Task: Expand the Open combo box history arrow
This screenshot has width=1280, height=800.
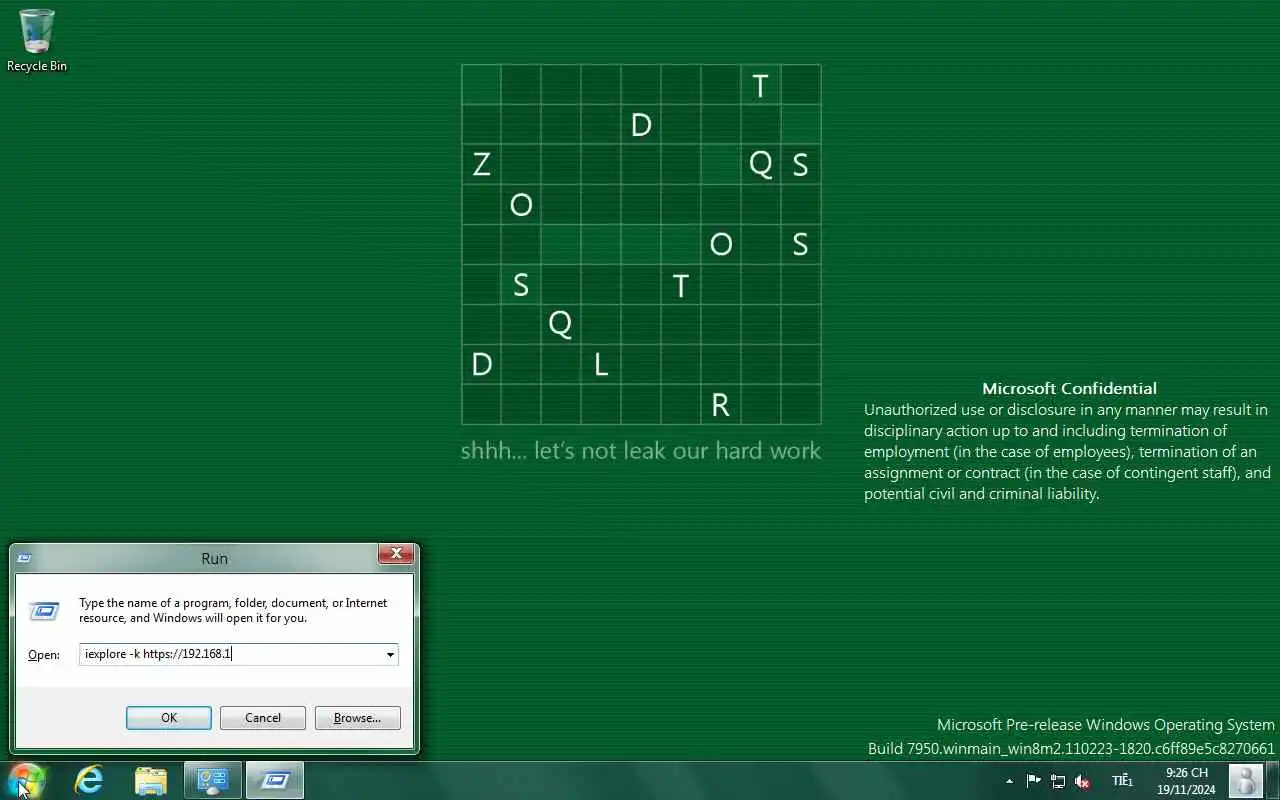Action: pyautogui.click(x=390, y=655)
